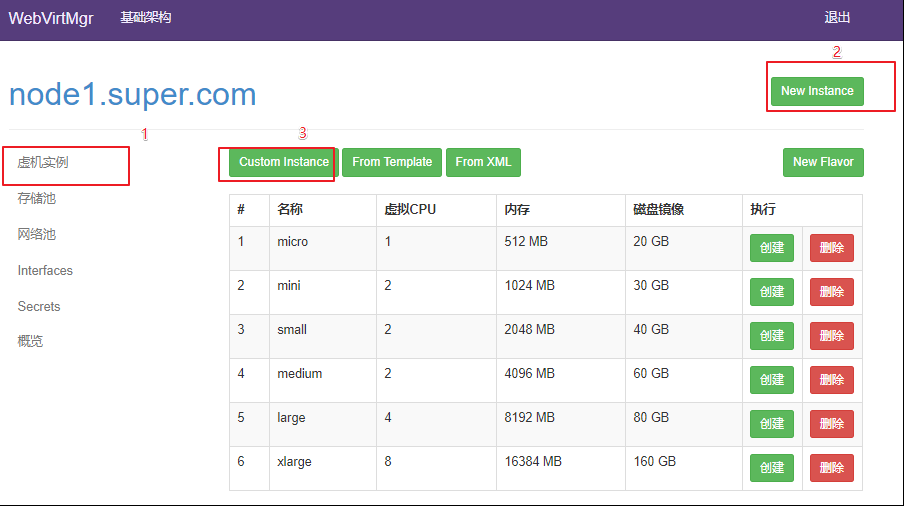The width and height of the screenshot is (904, 506).
Task: Click the New Flavor button
Action: (x=823, y=162)
